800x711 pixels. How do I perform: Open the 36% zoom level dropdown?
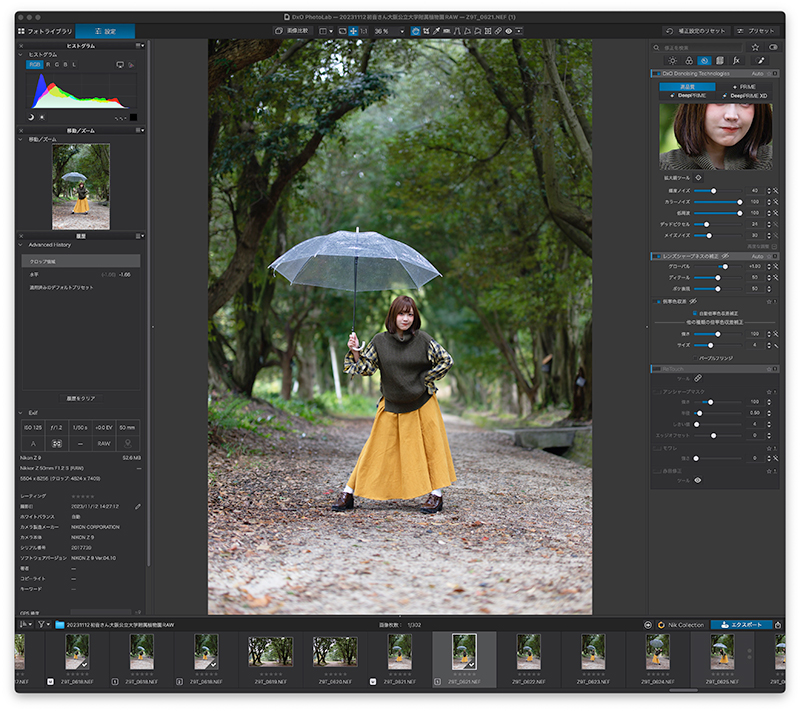pos(389,31)
